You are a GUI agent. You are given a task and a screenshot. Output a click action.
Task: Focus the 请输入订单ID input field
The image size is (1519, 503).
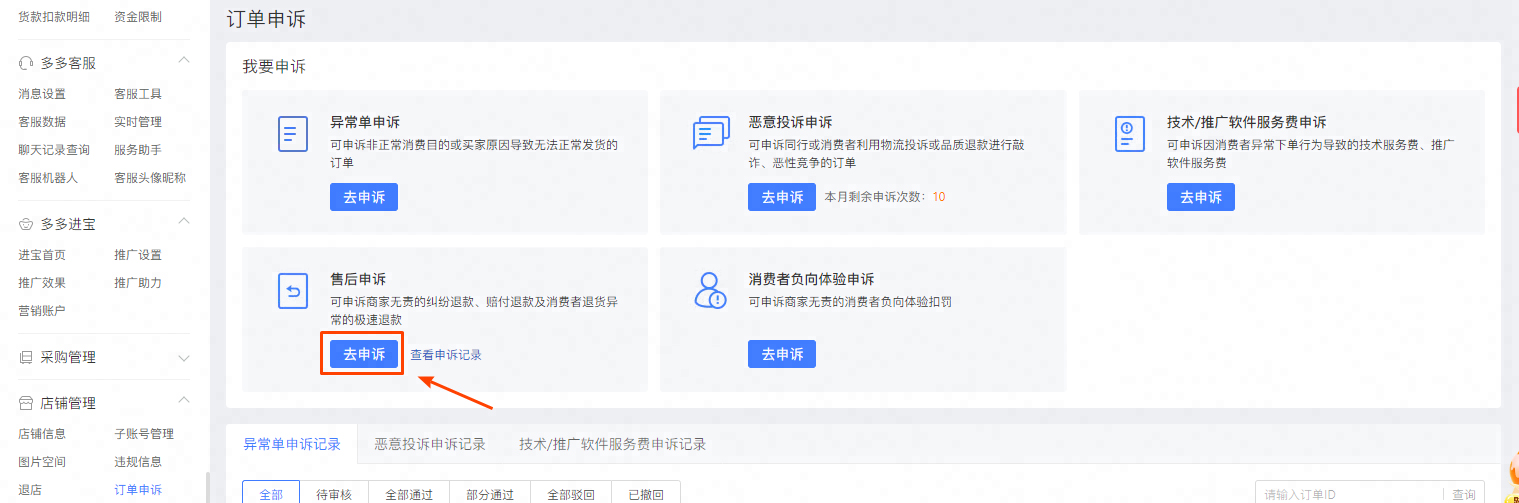point(1350,494)
